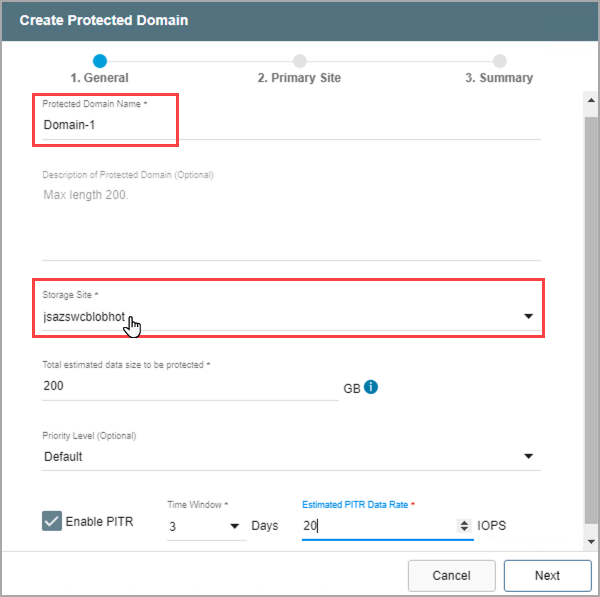The image size is (600, 597).
Task: Expand the Priority Level dropdown
Action: click(528, 457)
